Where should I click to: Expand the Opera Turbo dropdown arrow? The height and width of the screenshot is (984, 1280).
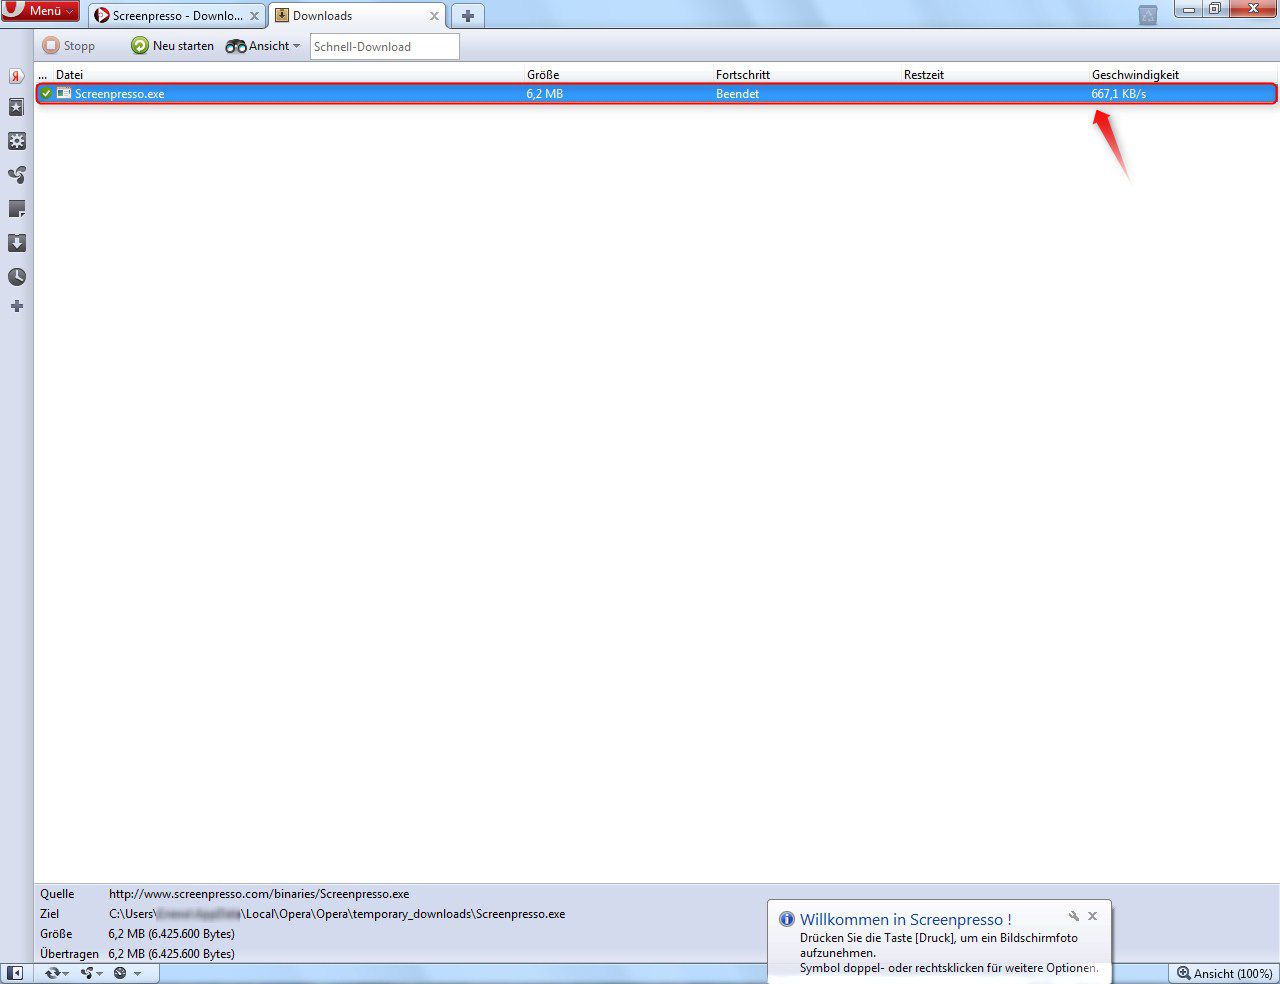coord(137,972)
